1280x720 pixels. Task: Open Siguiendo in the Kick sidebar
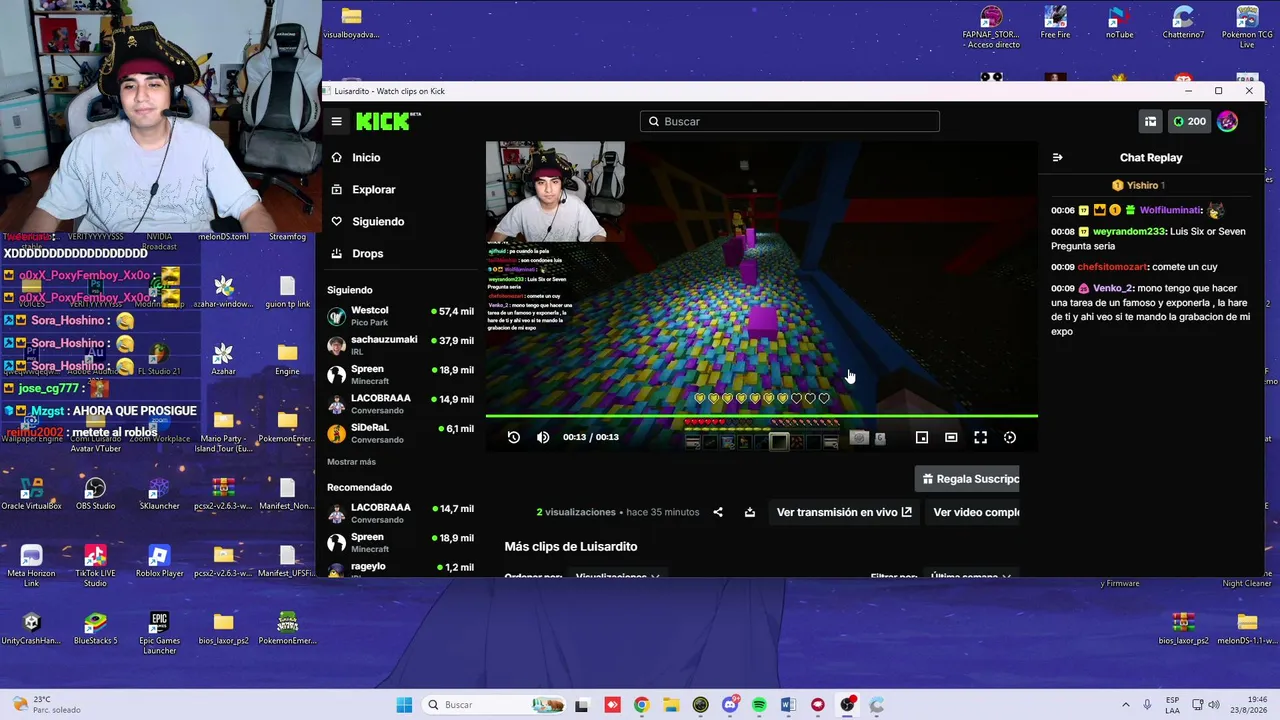coord(378,221)
